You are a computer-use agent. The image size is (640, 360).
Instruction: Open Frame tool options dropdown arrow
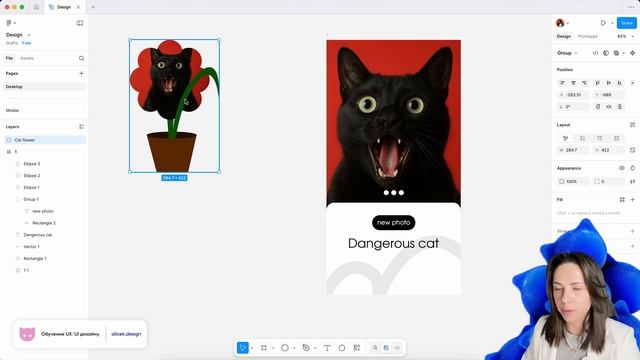[x=273, y=348]
